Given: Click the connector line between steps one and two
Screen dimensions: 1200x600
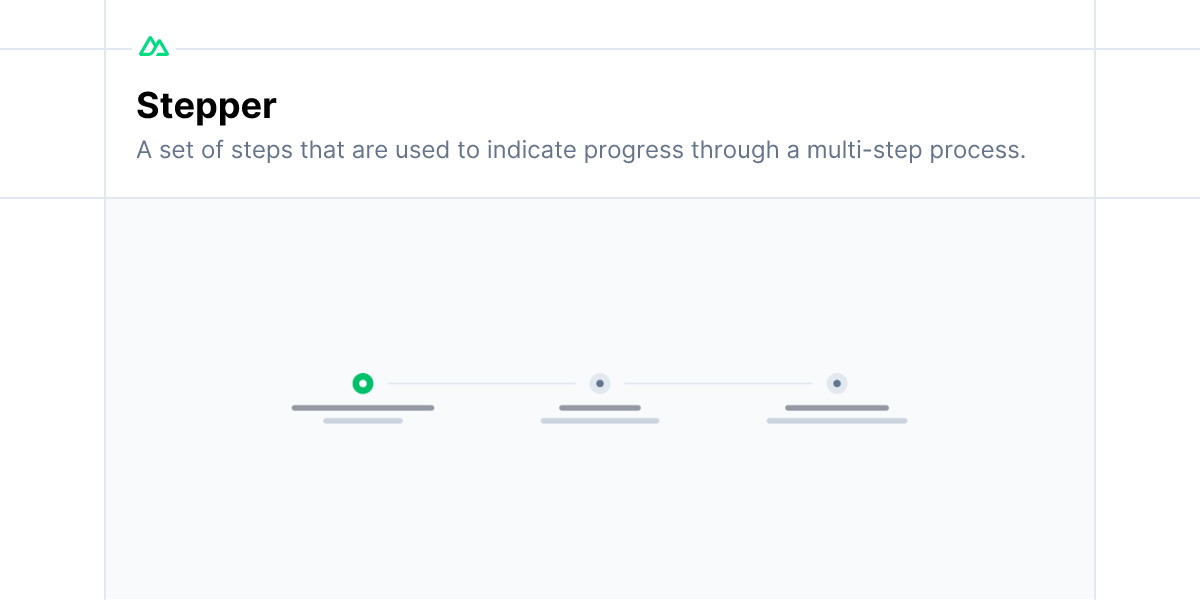Looking at the screenshot, I should click(482, 383).
